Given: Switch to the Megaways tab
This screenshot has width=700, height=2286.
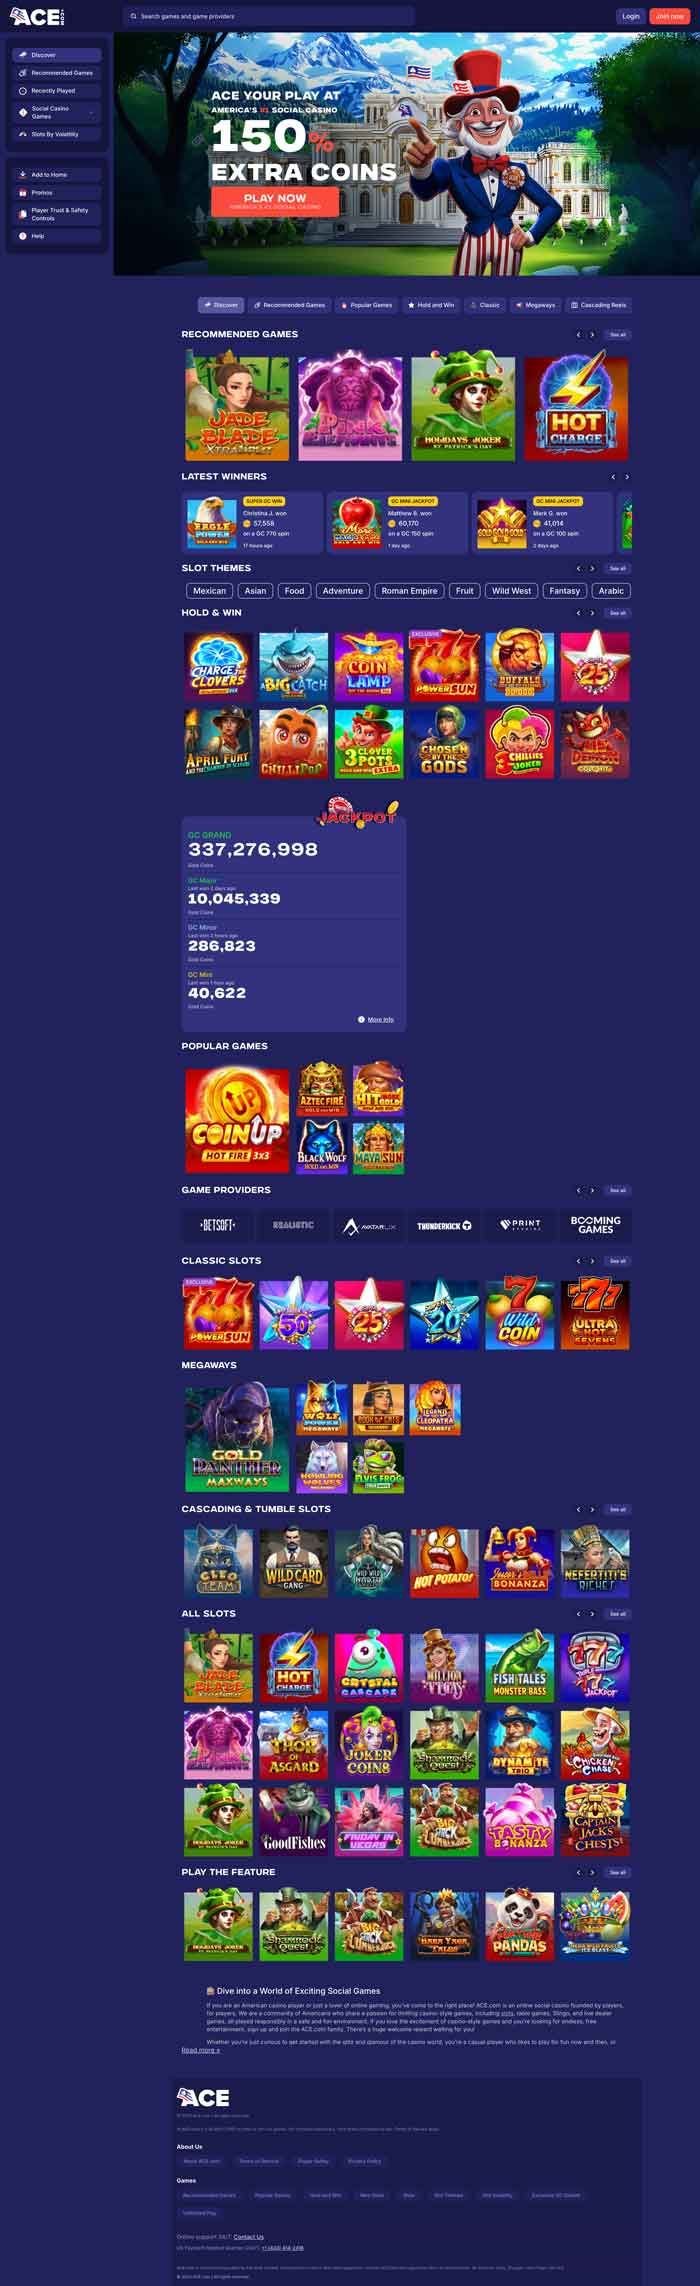Looking at the screenshot, I should [536, 305].
